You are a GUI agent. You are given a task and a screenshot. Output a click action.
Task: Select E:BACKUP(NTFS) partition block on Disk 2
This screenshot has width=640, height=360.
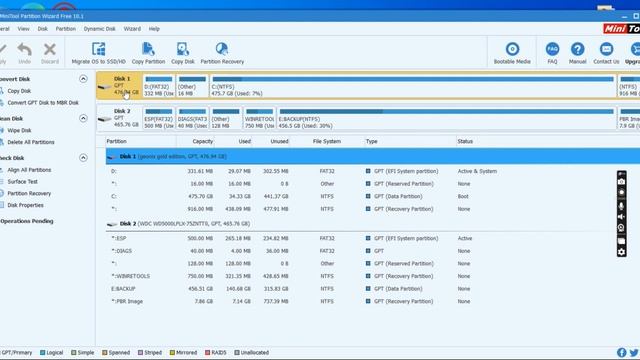click(446, 118)
